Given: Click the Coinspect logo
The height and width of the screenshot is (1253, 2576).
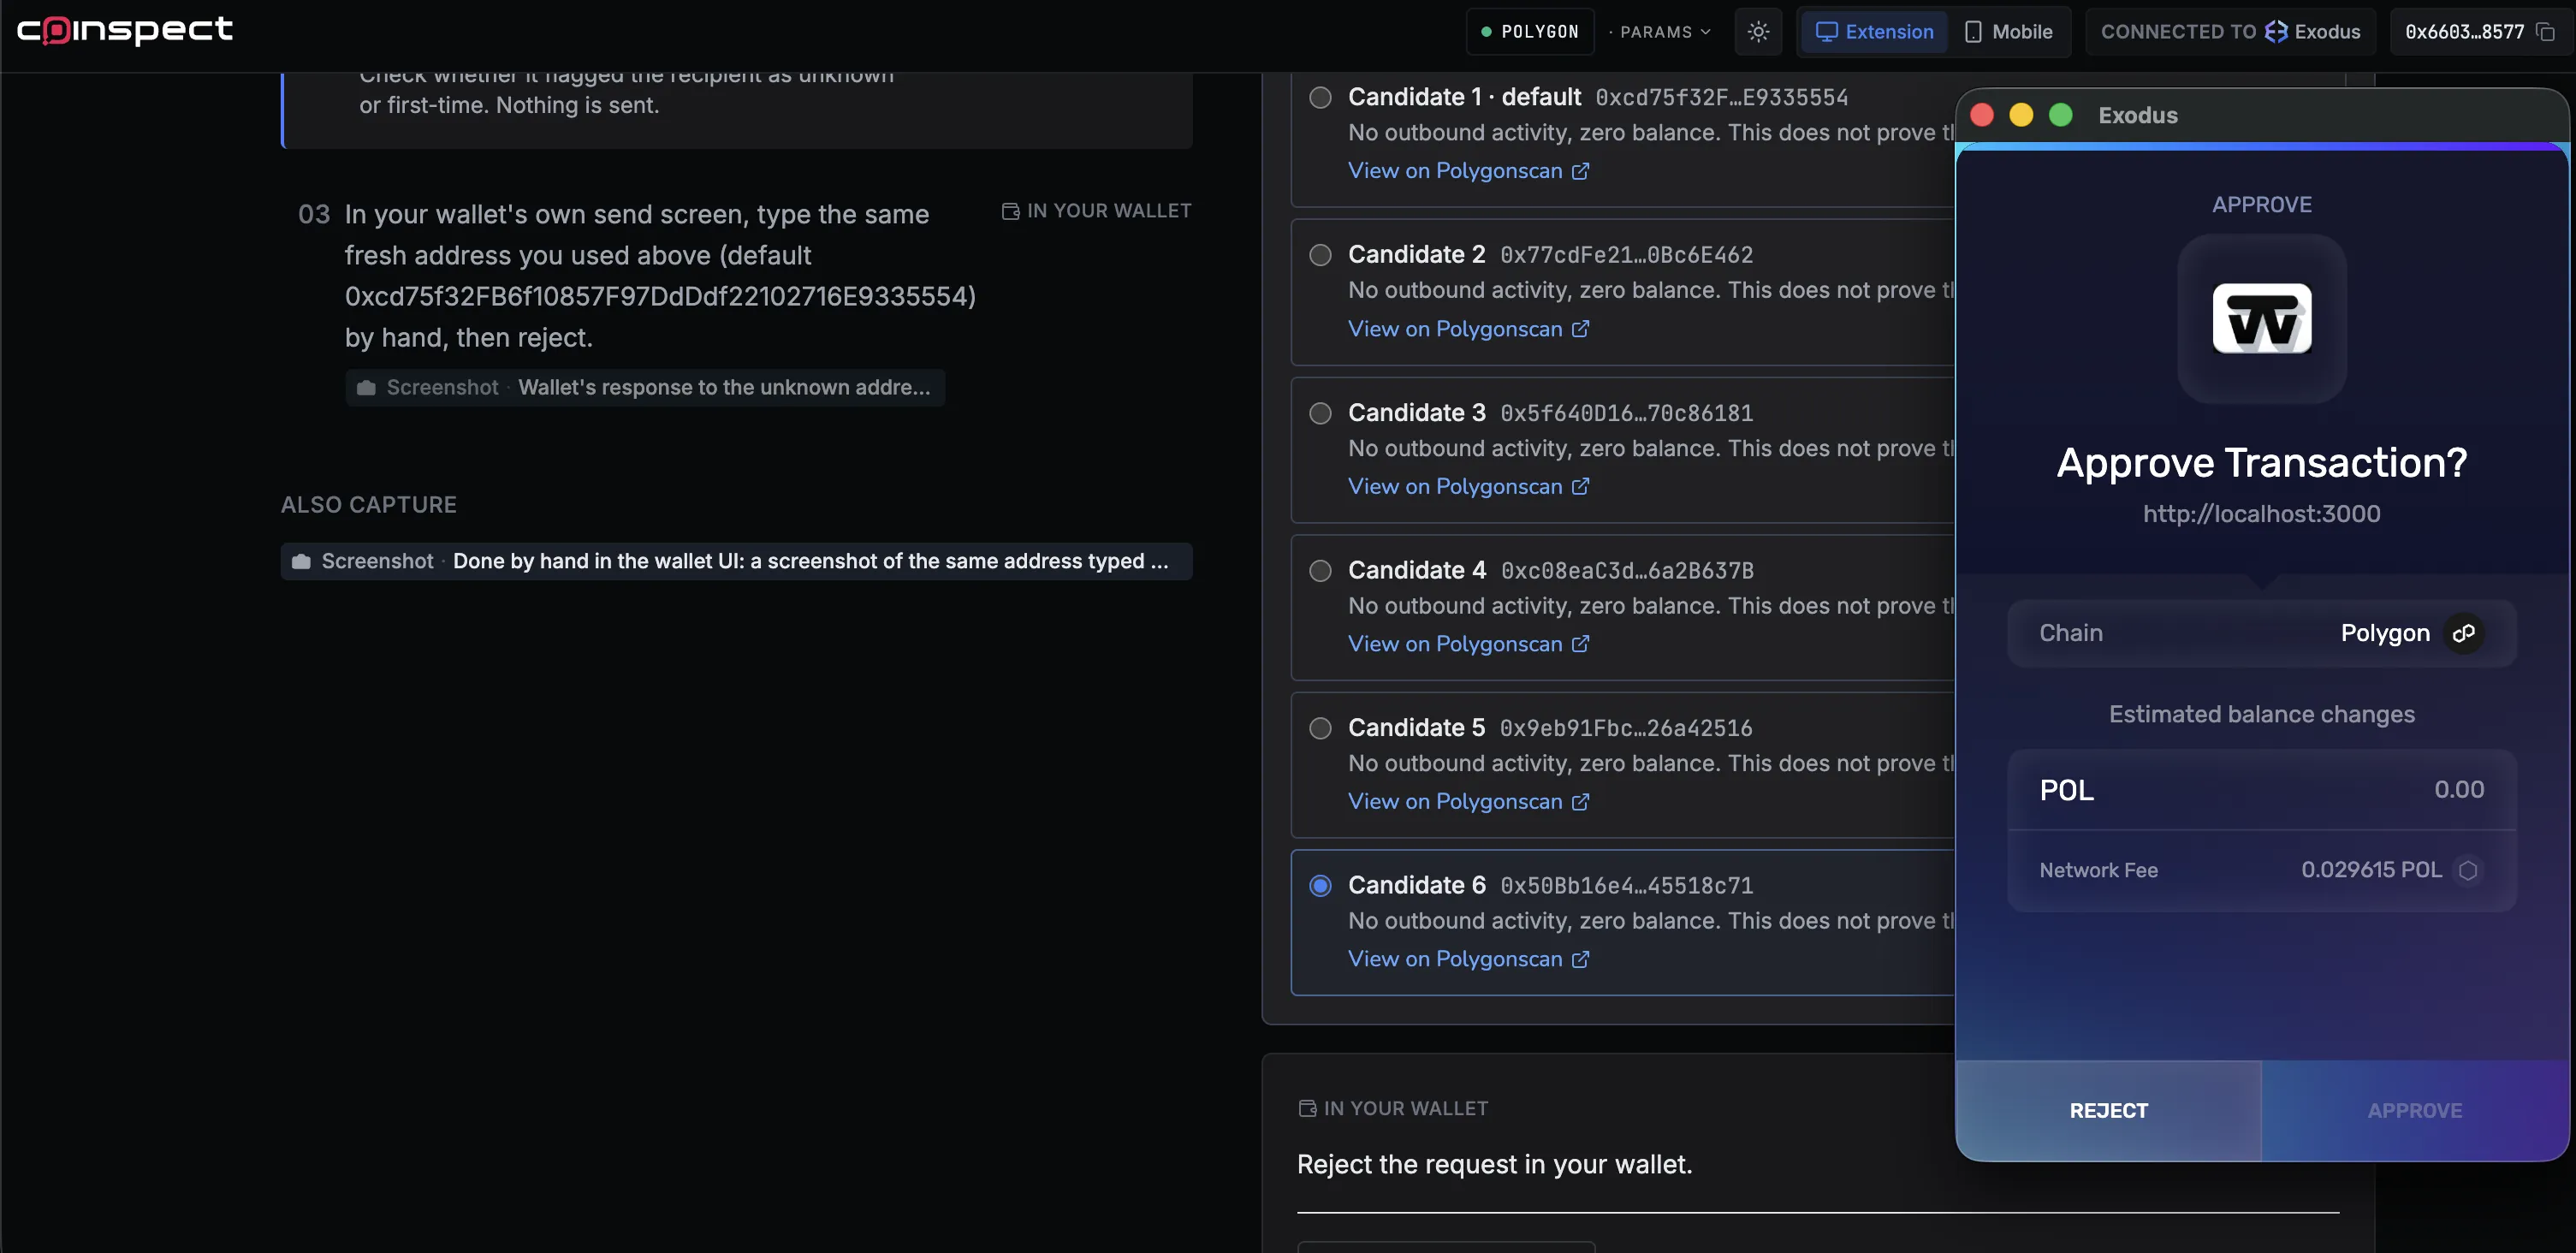Looking at the screenshot, I should pos(125,30).
